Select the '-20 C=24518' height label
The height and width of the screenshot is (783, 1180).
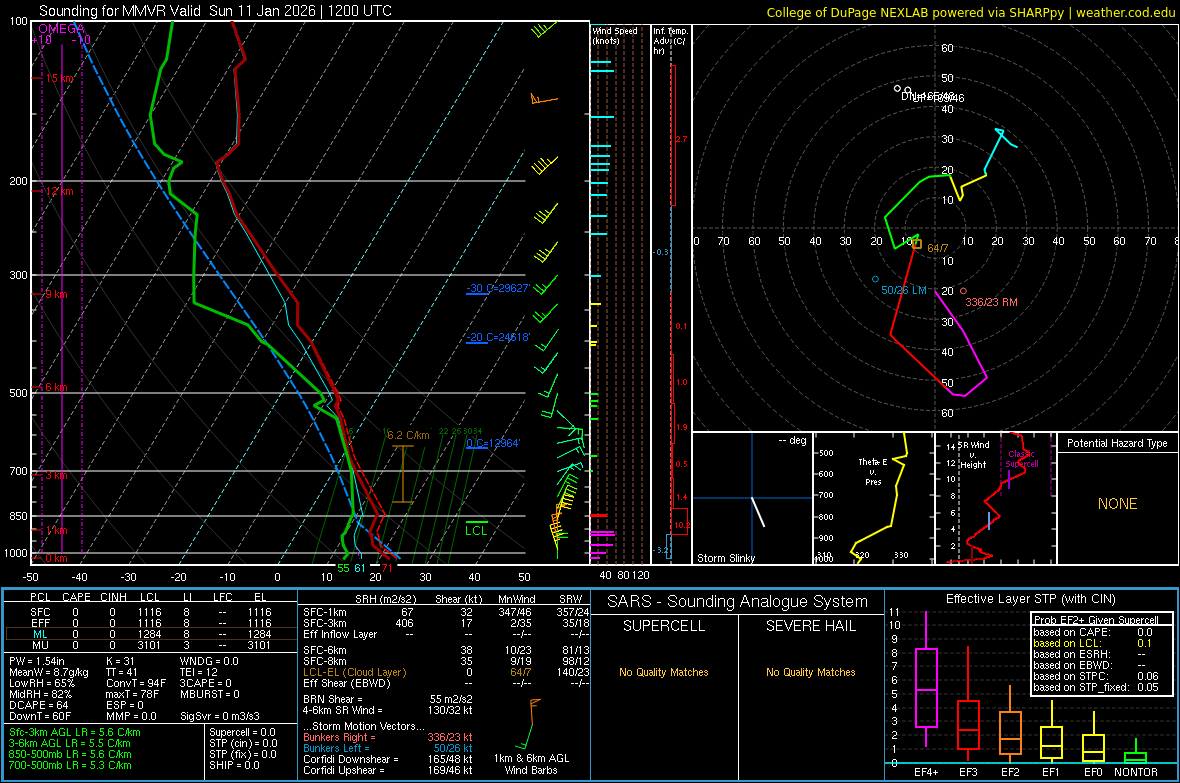click(x=498, y=337)
